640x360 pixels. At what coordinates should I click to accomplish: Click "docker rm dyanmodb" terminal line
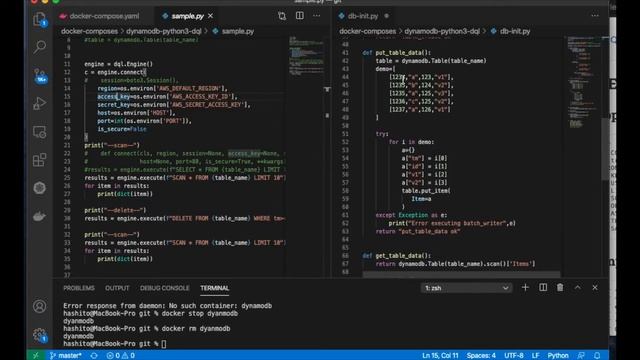tap(147, 329)
